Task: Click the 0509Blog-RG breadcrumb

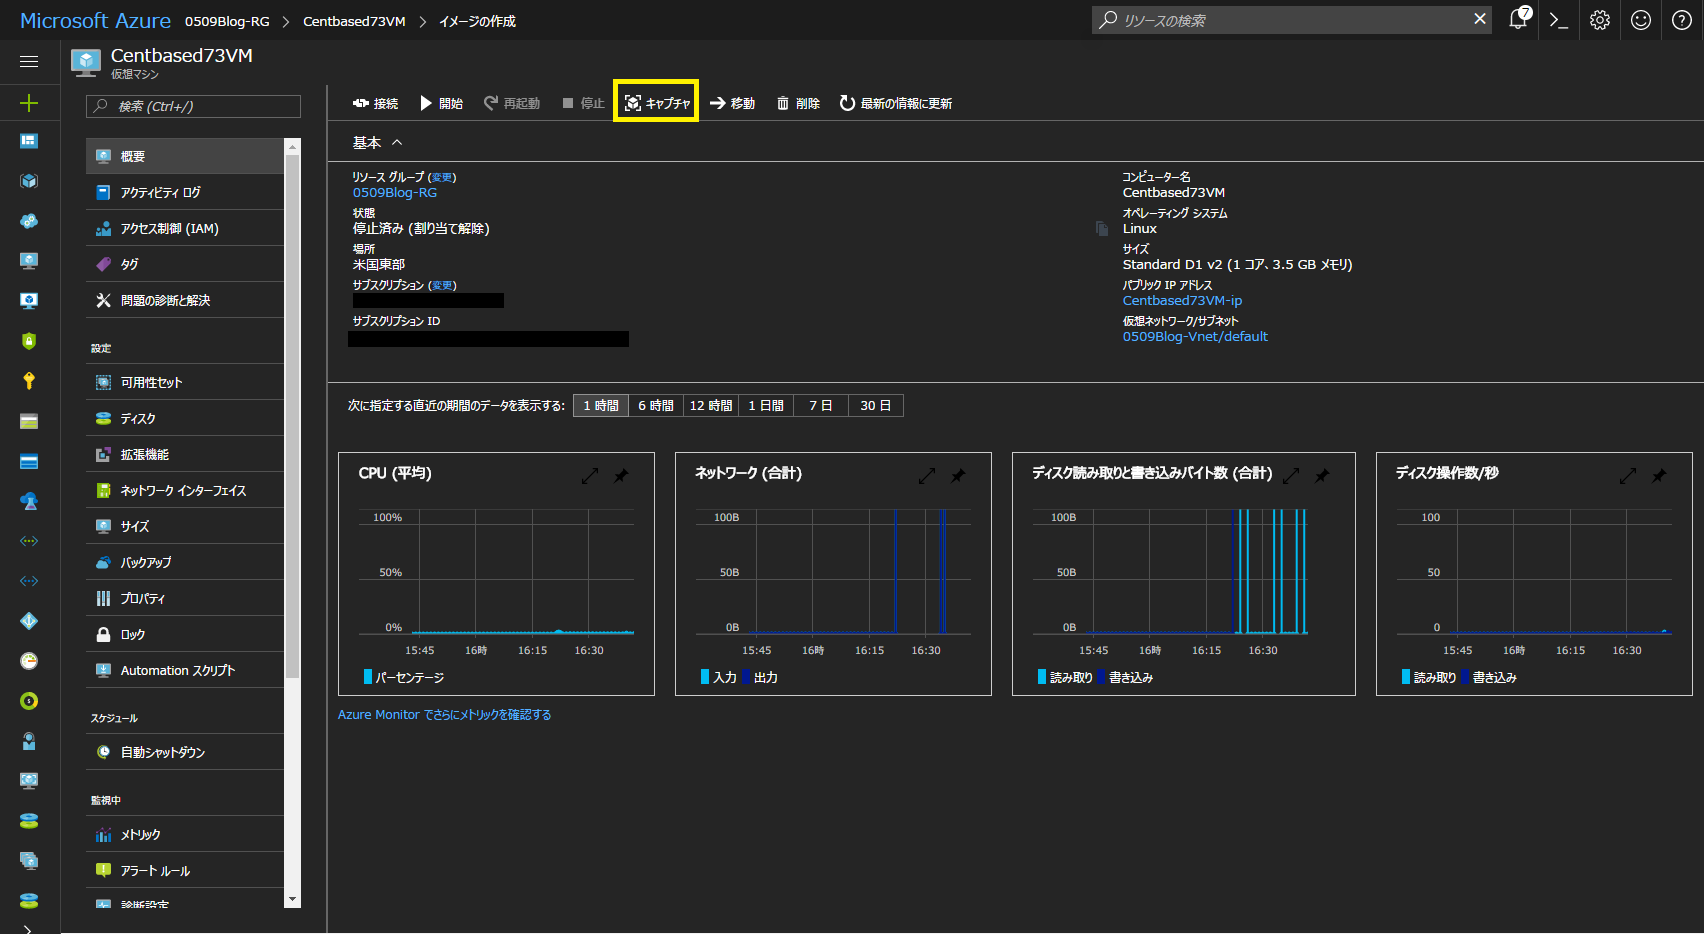Action: click(227, 21)
